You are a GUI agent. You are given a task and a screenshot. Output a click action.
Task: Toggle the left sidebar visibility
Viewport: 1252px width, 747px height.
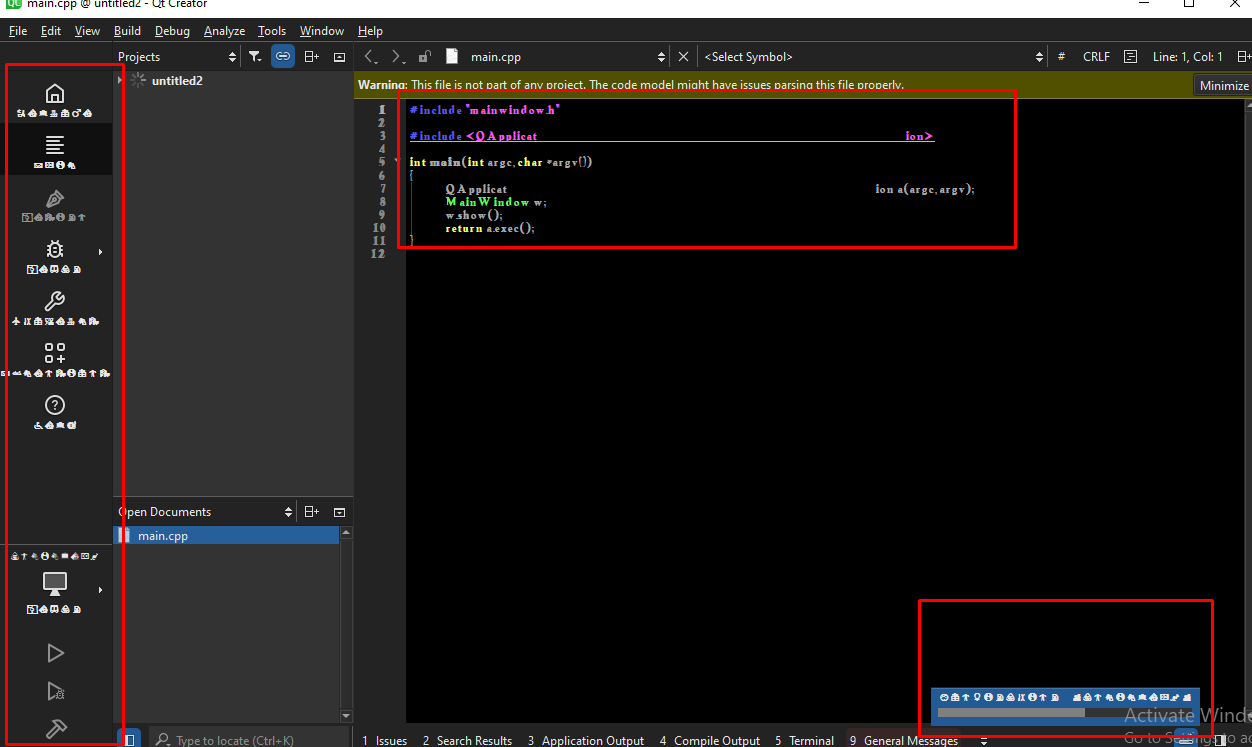[128, 739]
